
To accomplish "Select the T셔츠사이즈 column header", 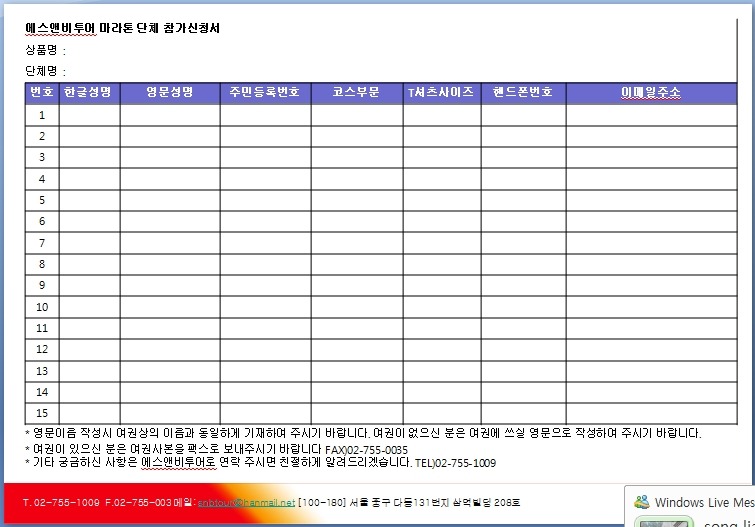I will (x=442, y=93).
